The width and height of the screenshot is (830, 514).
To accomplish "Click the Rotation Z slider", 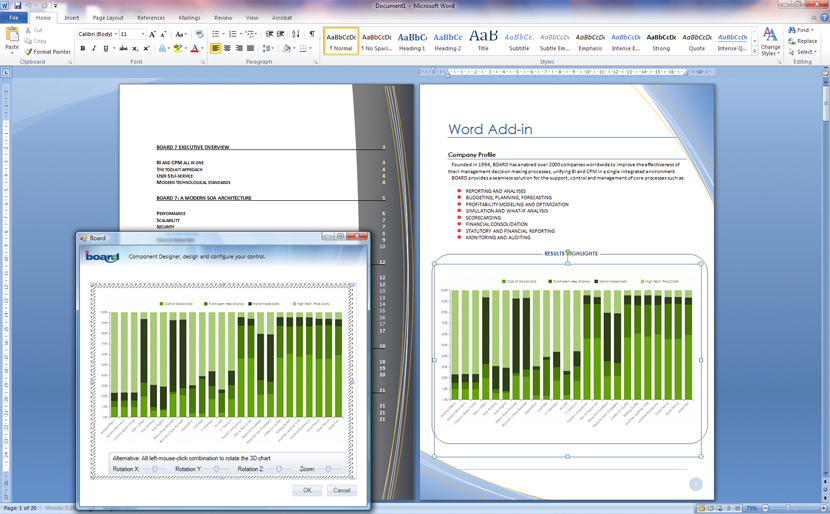I will click(278, 469).
